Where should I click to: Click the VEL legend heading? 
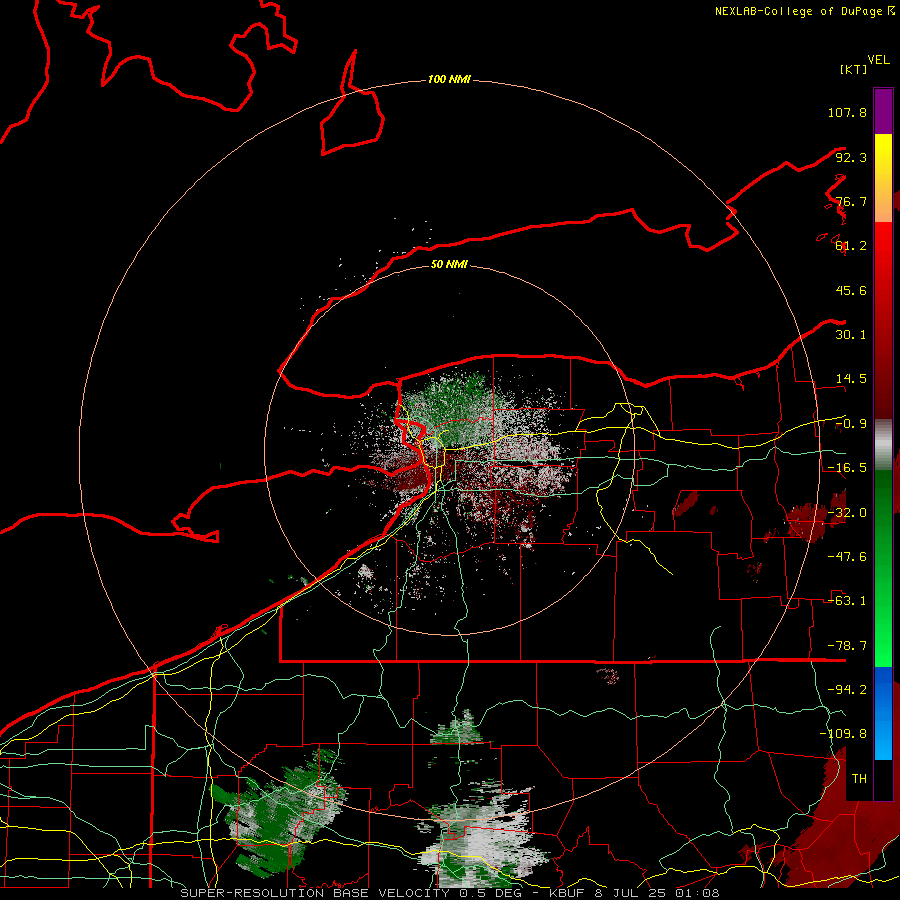coord(878,60)
